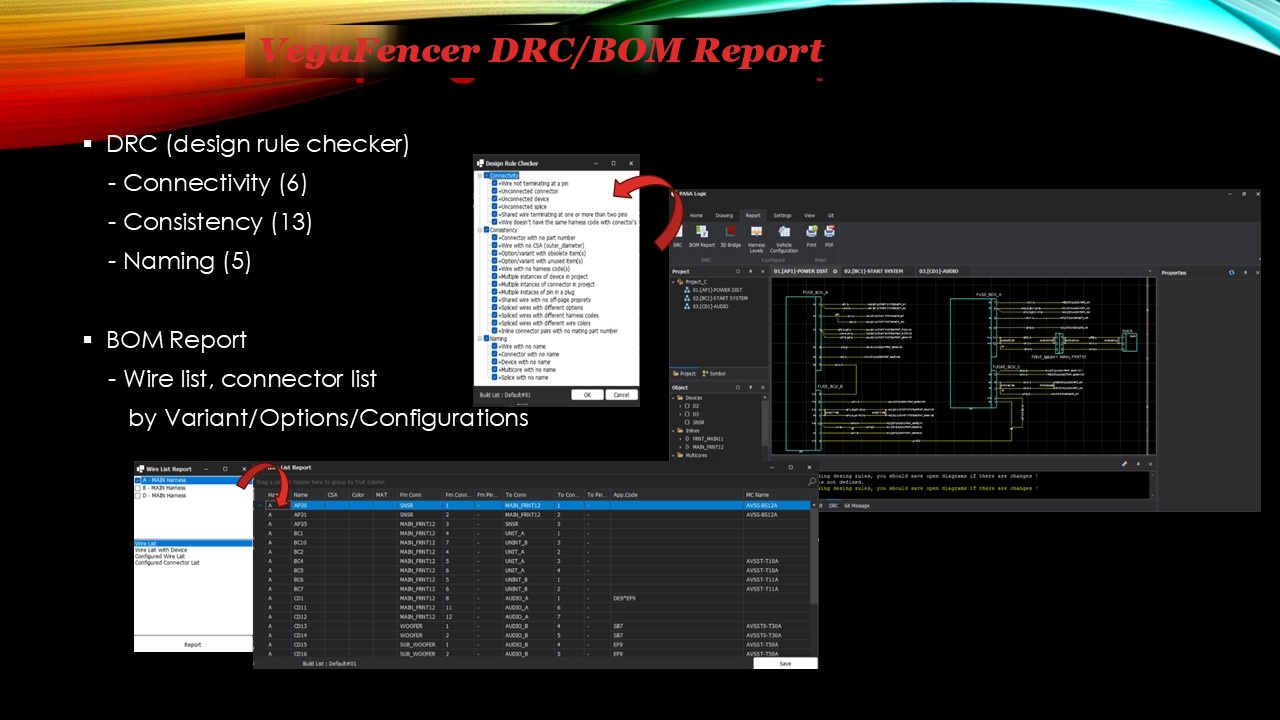Open Harness Levels configuration
Viewport: 1280px width, 720px height.
pyautogui.click(x=757, y=238)
